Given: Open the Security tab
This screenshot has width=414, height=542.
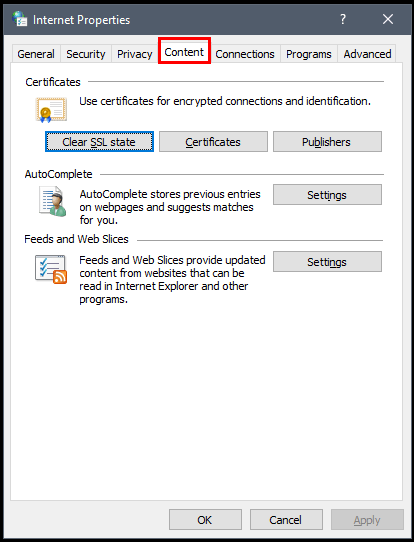Looking at the screenshot, I should pos(86,54).
